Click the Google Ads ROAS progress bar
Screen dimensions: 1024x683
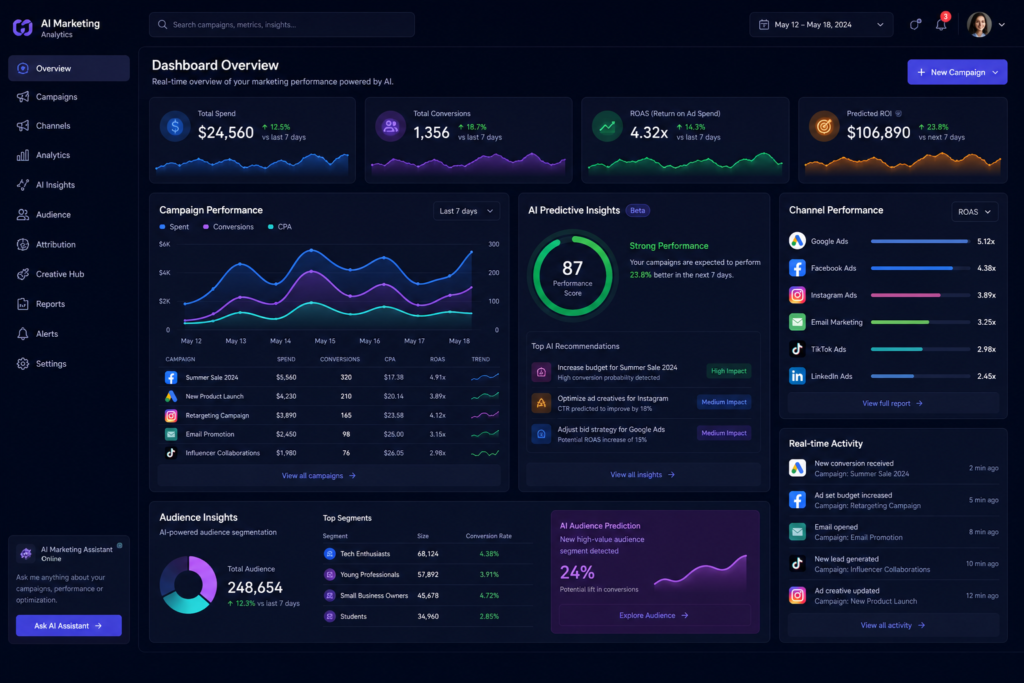click(x=920, y=242)
